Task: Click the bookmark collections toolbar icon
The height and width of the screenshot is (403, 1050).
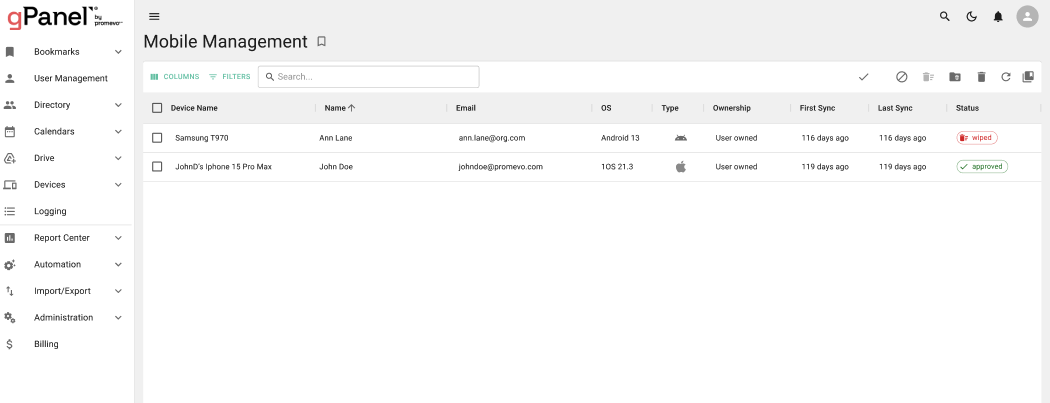Action: click(1029, 77)
